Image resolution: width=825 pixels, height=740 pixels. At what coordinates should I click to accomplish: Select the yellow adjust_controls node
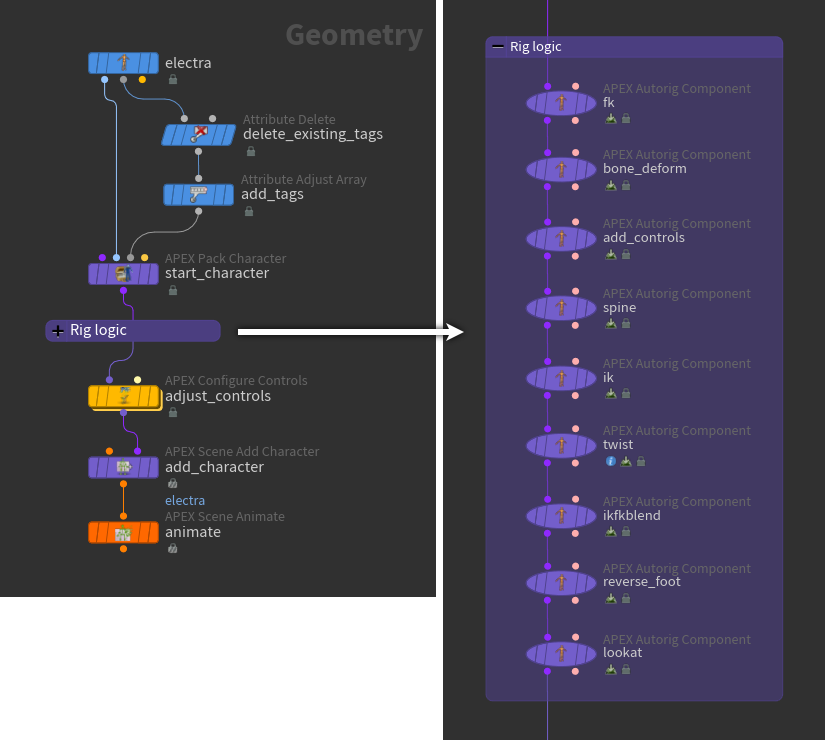coord(123,396)
